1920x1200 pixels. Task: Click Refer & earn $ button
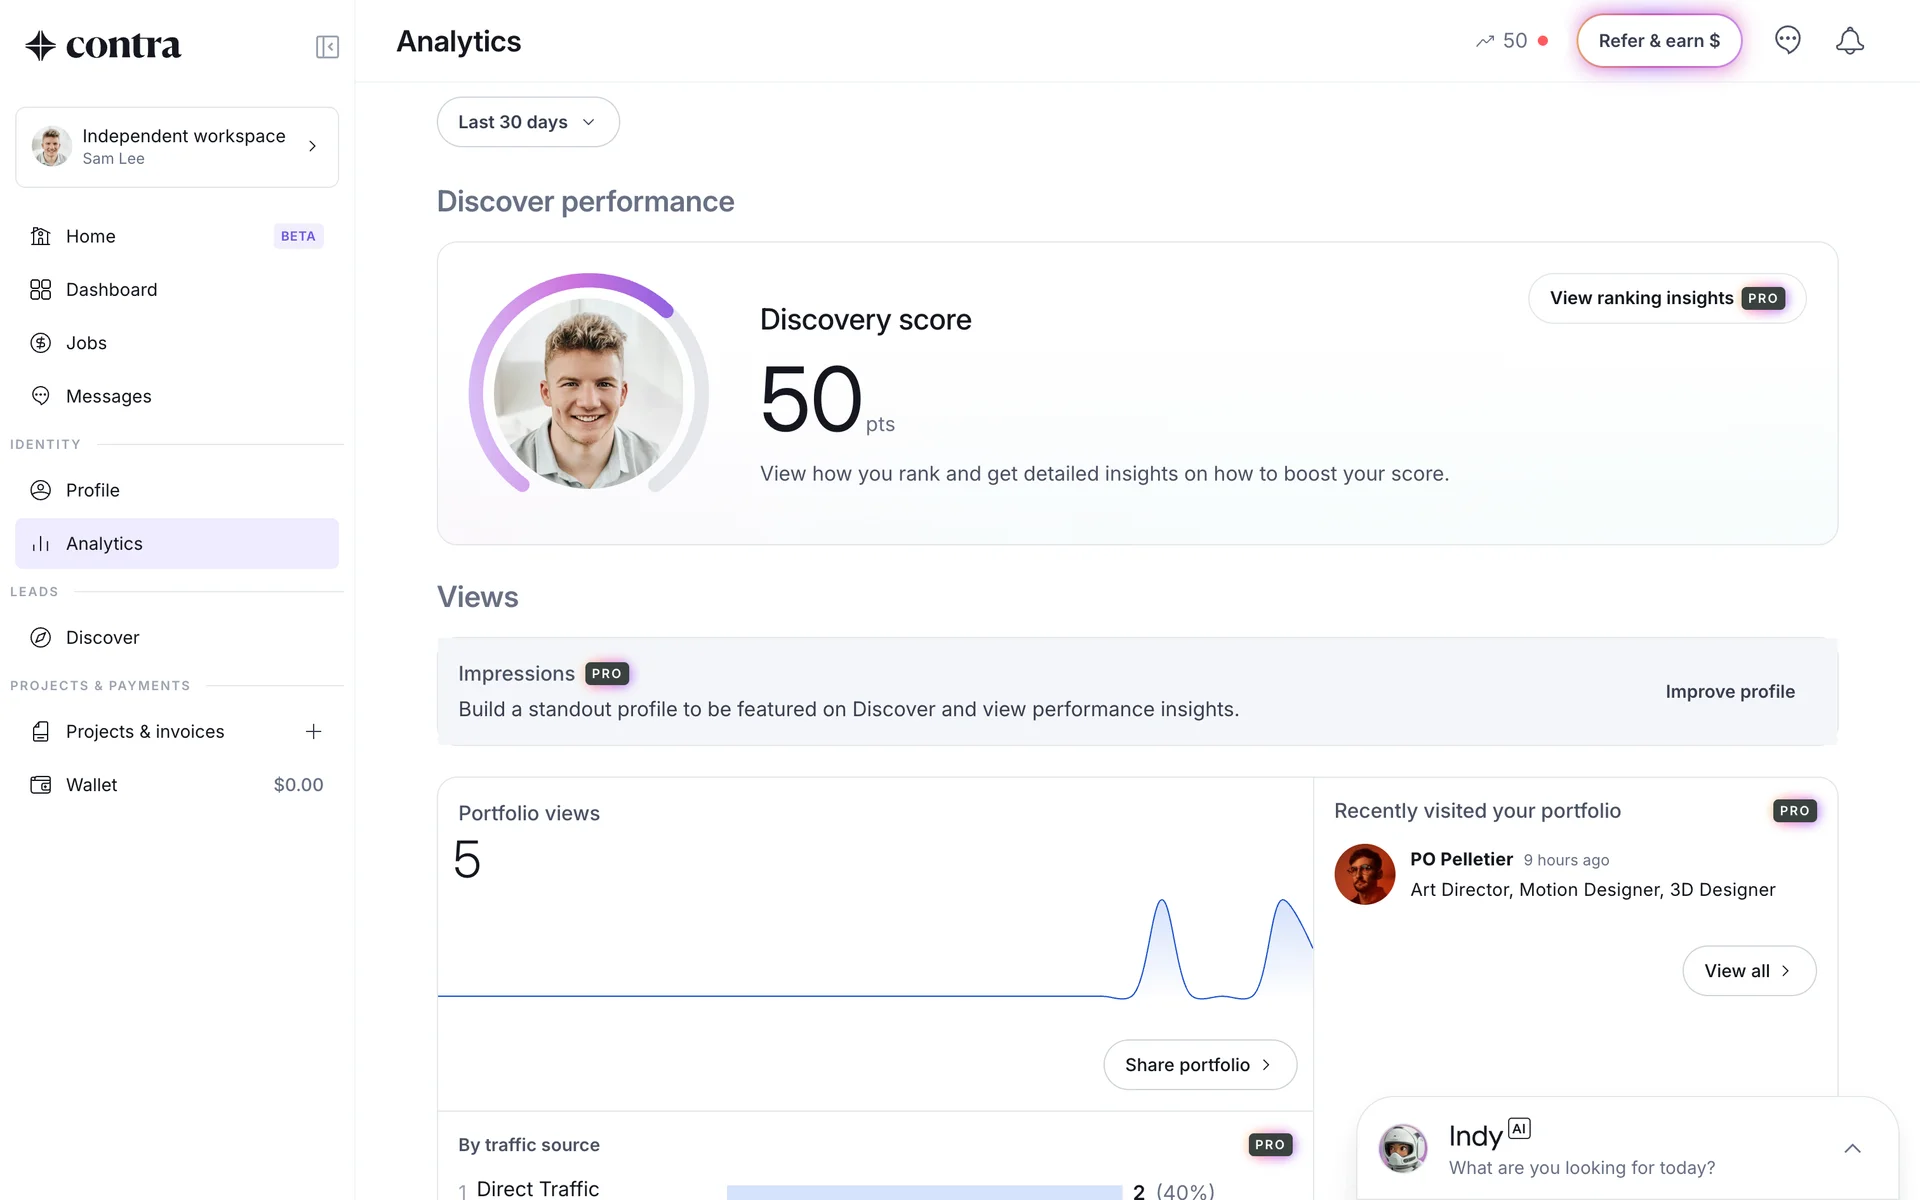tap(1659, 41)
